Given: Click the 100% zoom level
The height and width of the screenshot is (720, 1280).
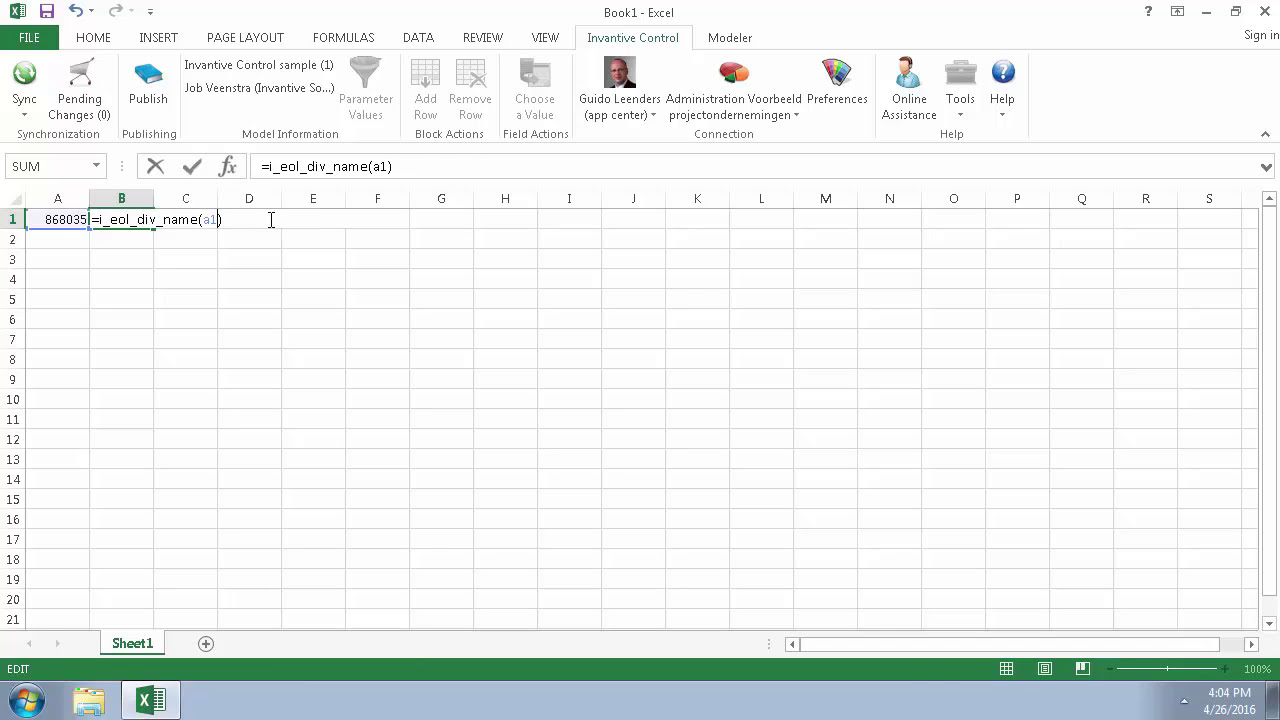Looking at the screenshot, I should [x=1257, y=669].
